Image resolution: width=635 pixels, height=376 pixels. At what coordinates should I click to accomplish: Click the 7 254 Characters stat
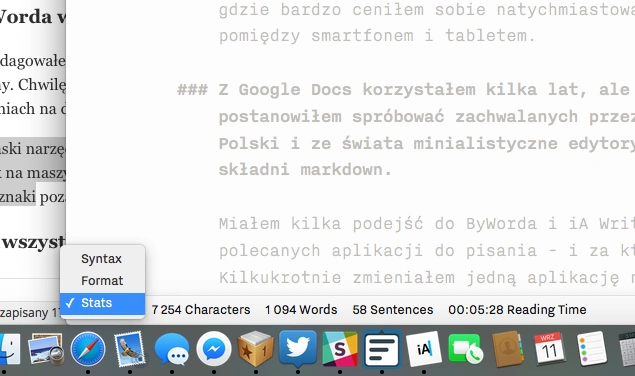pos(201,310)
